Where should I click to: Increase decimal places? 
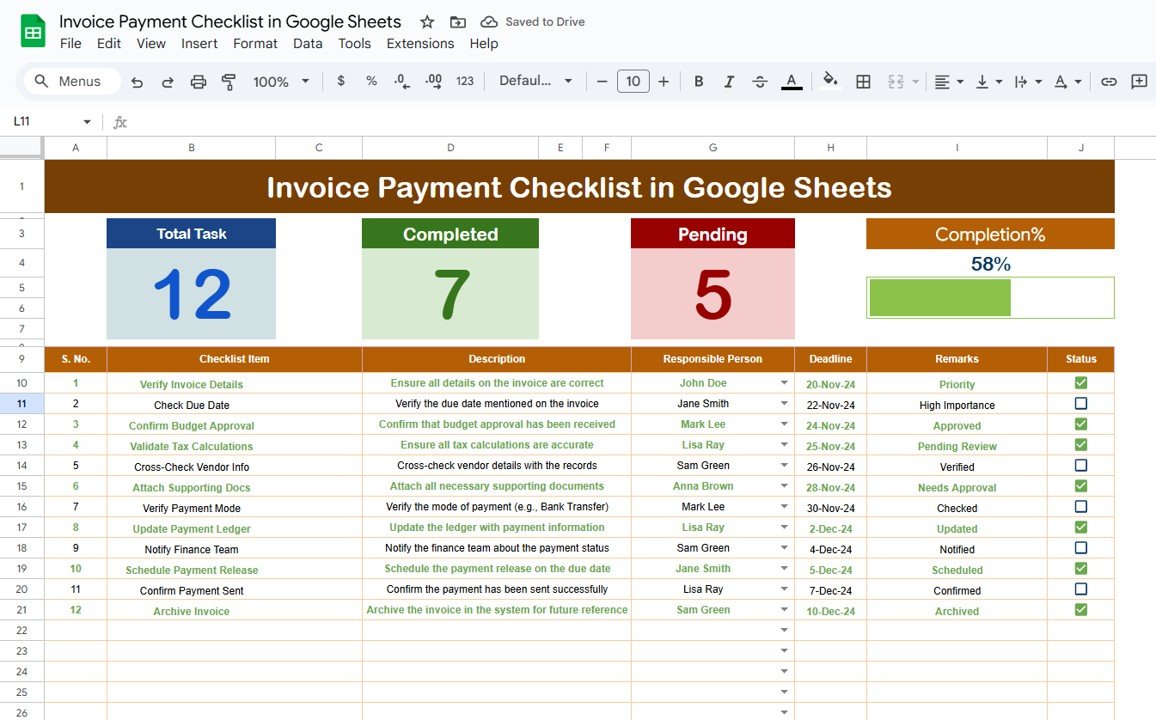click(434, 81)
